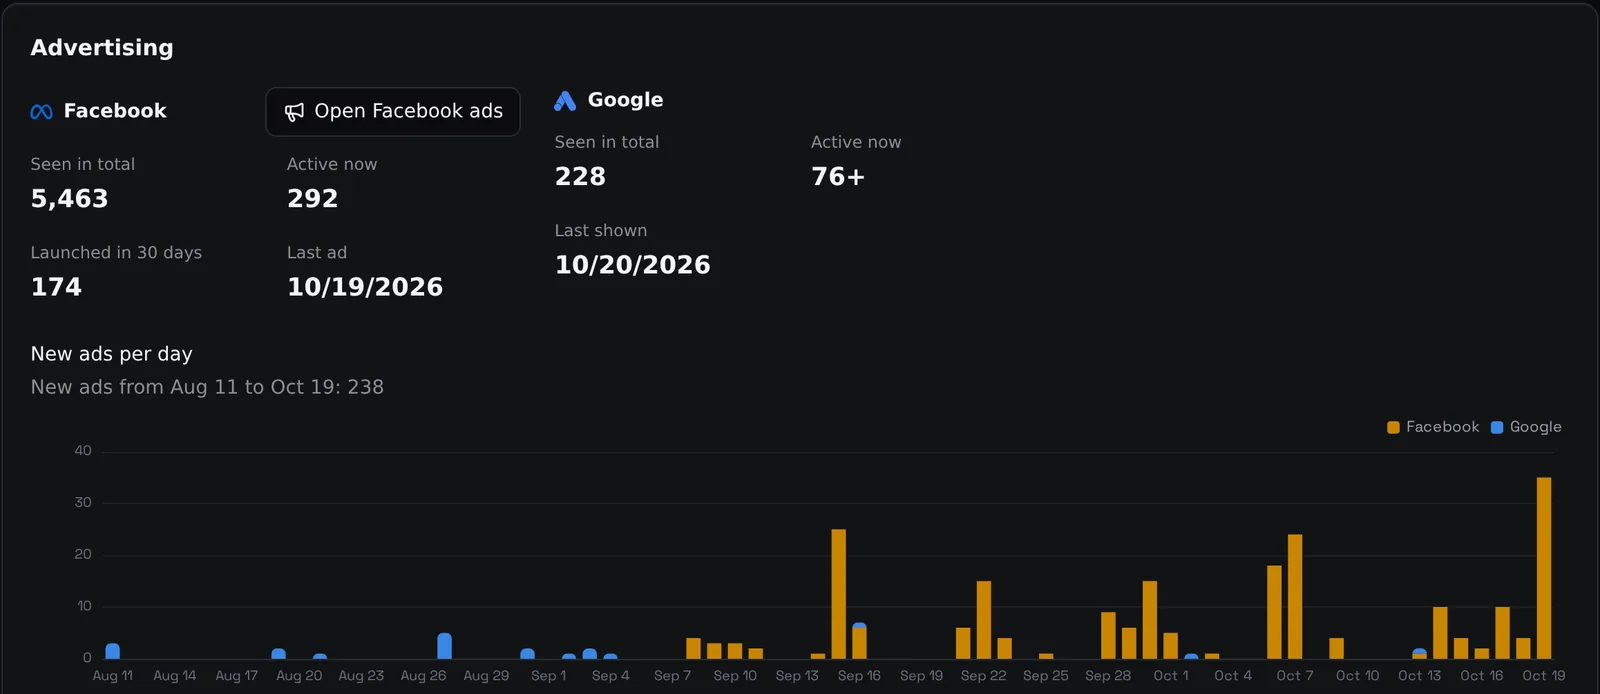Click the Sep 16 x-axis label
The image size is (1600, 694).
tap(859, 676)
